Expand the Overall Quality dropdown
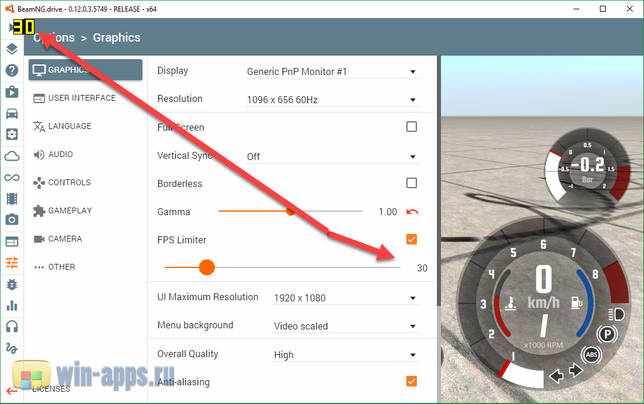The width and height of the screenshot is (644, 404). tap(346, 355)
